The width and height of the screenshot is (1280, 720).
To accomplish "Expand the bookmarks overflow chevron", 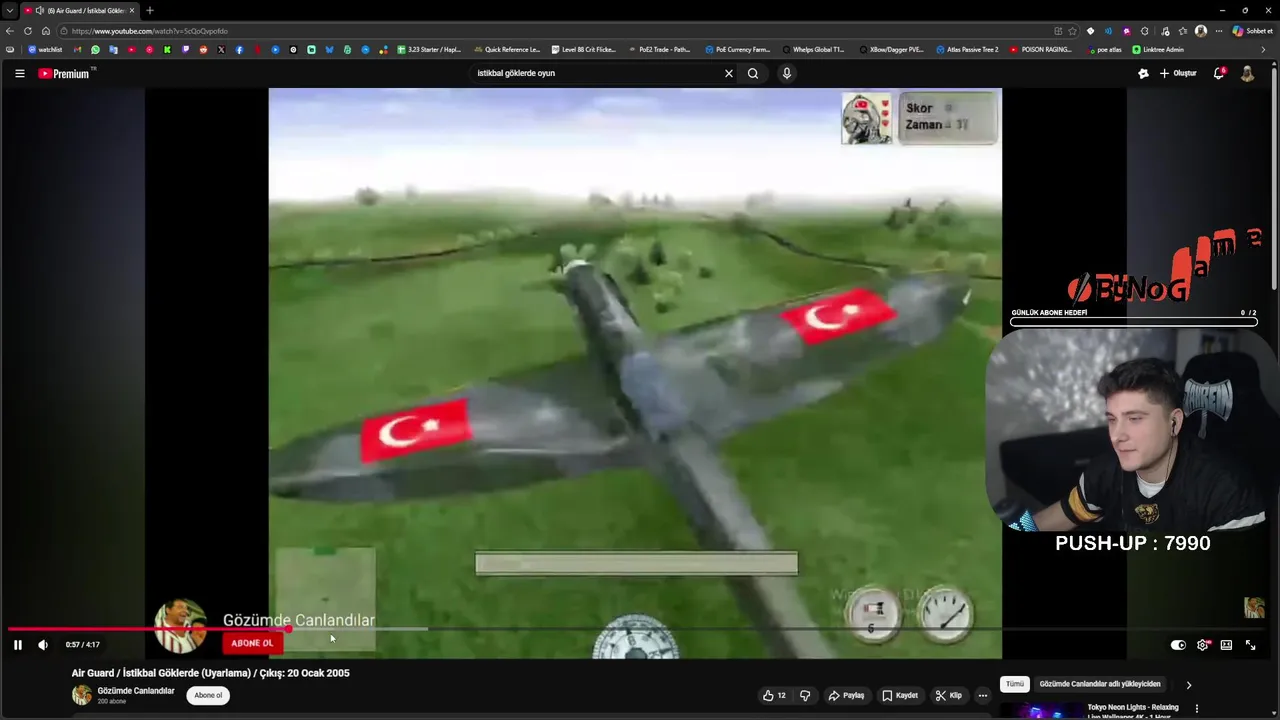I will pos(1263,49).
